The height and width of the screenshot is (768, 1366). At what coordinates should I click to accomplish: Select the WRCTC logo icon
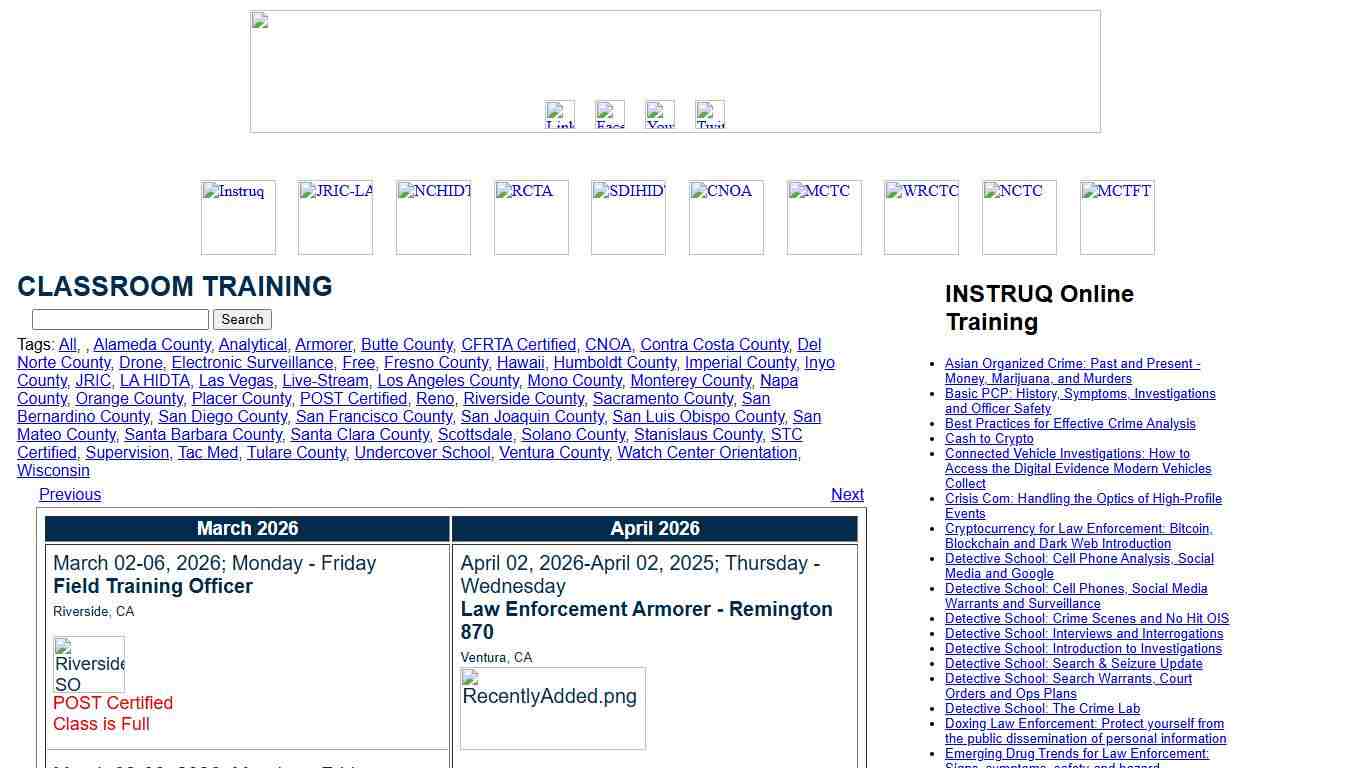click(x=921, y=217)
